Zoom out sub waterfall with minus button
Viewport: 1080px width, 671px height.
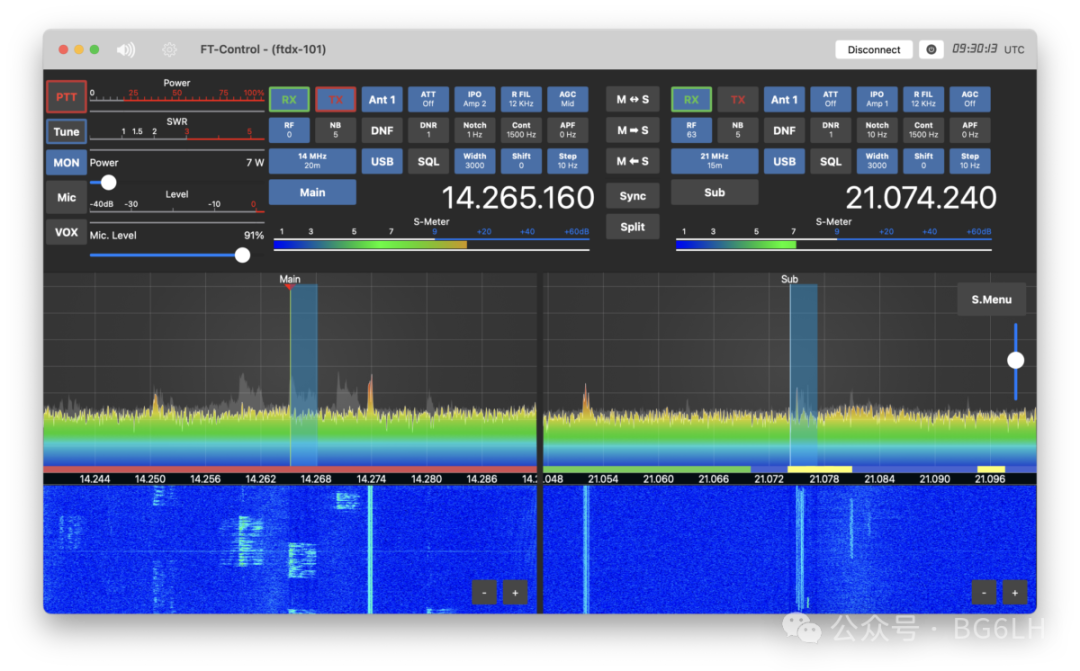click(x=984, y=592)
